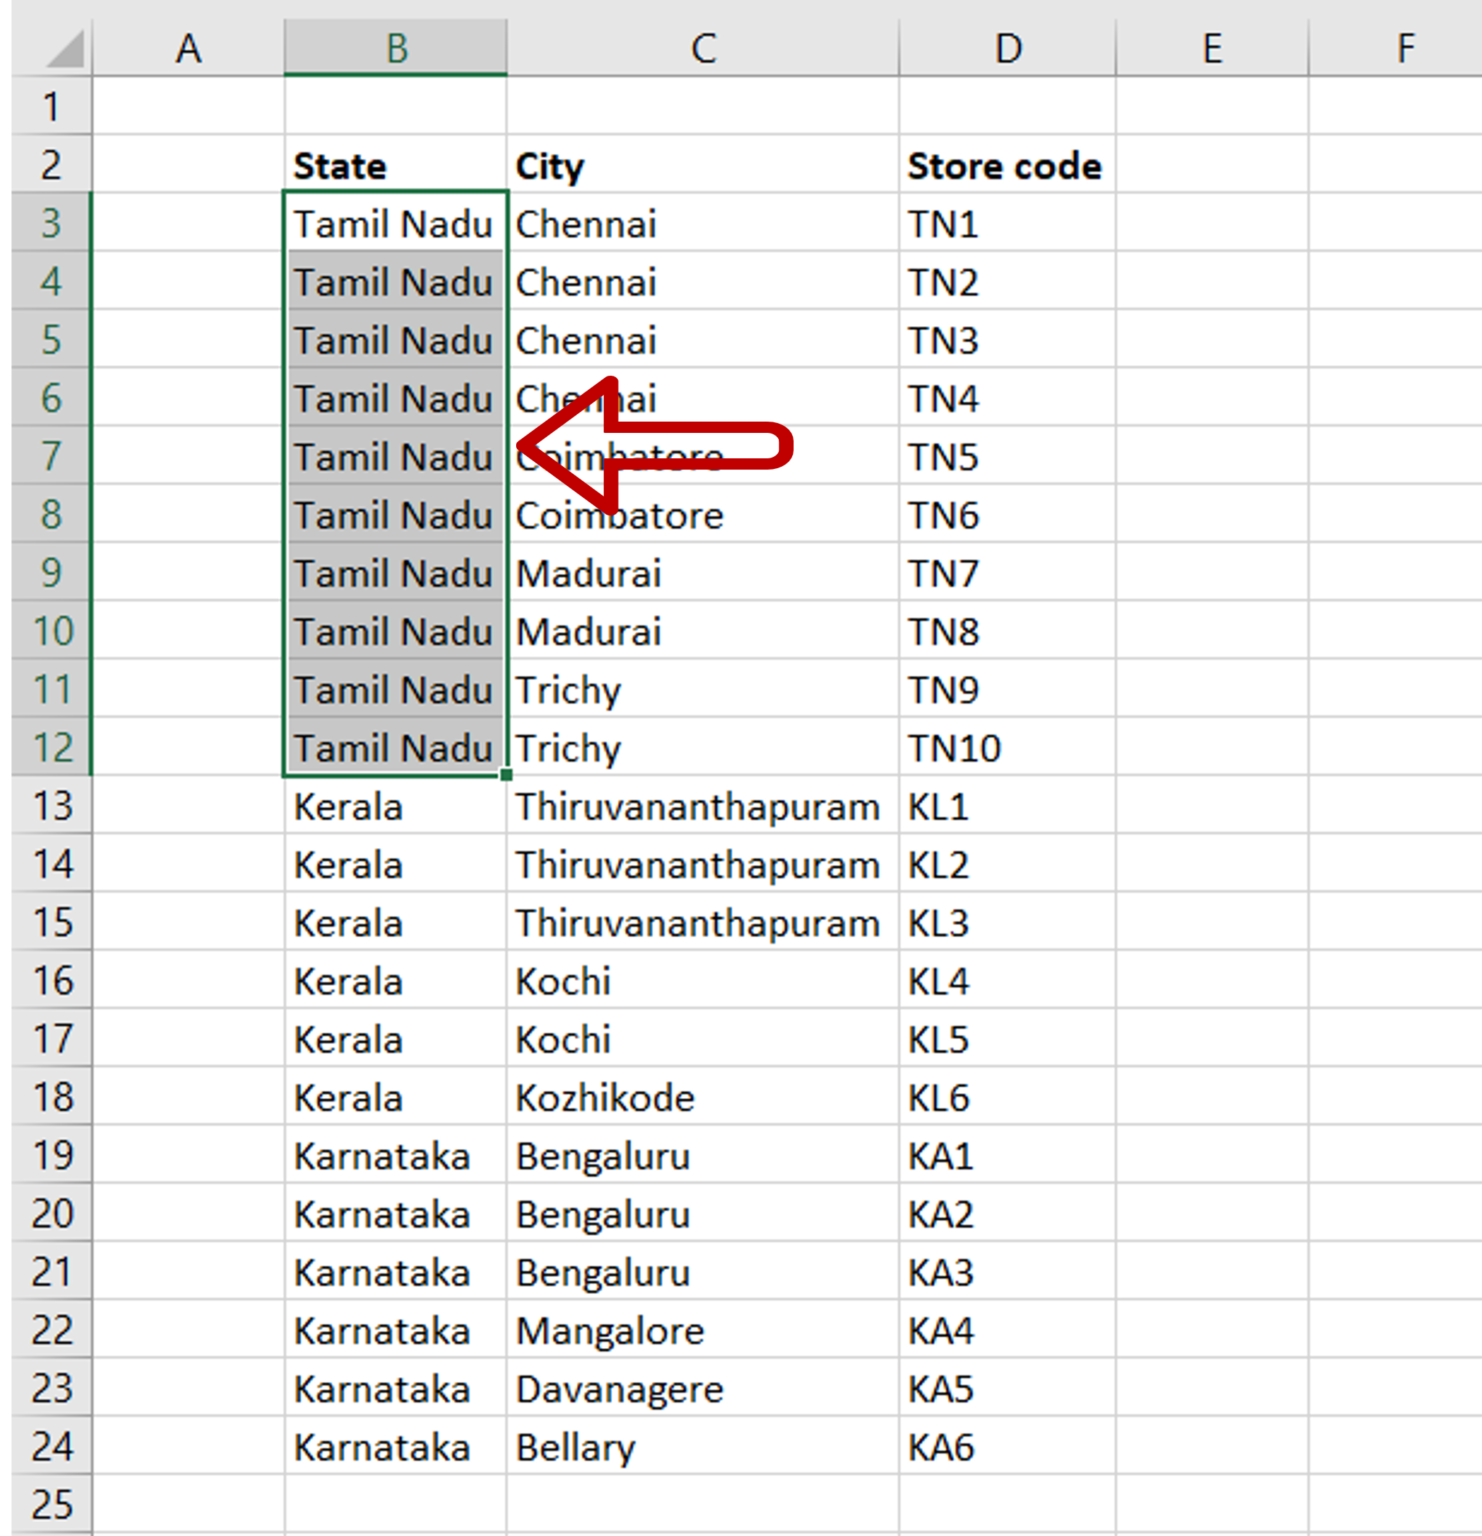Click Tamil Nadu cell in row 12
Image resolution: width=1482 pixels, height=1536 pixels.
pyautogui.click(x=396, y=747)
